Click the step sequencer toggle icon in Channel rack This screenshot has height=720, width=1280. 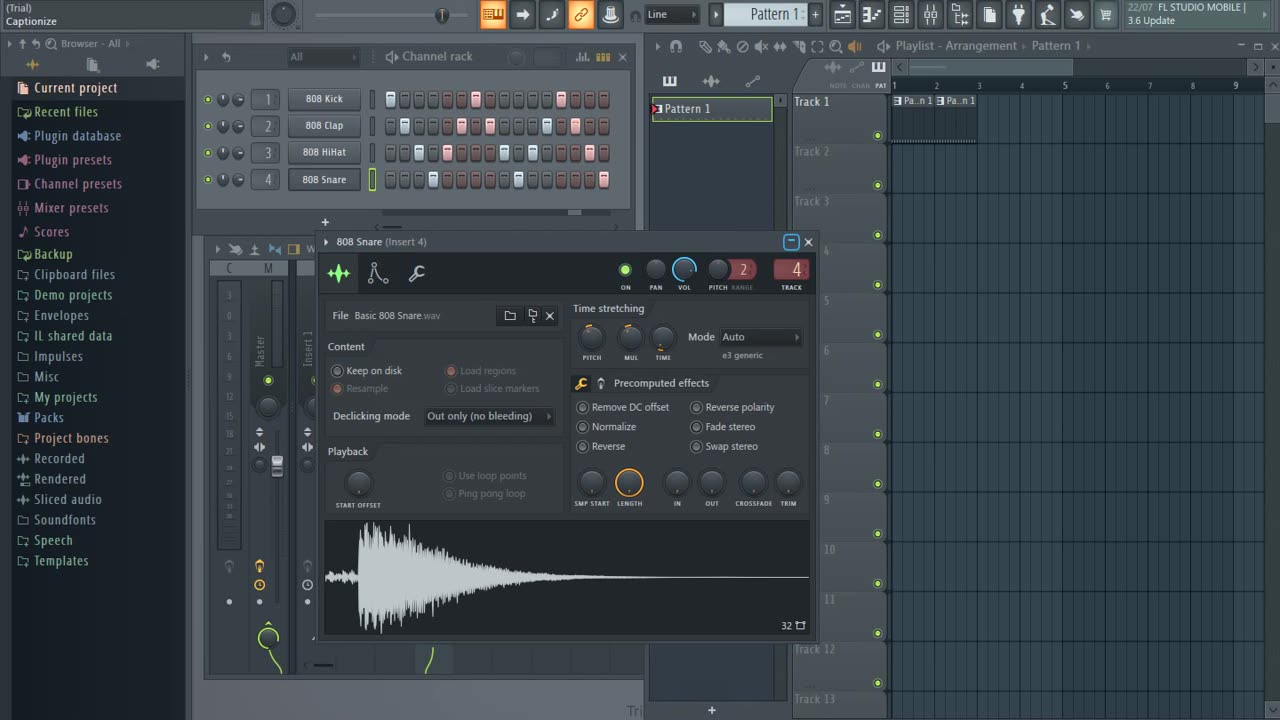click(x=603, y=57)
